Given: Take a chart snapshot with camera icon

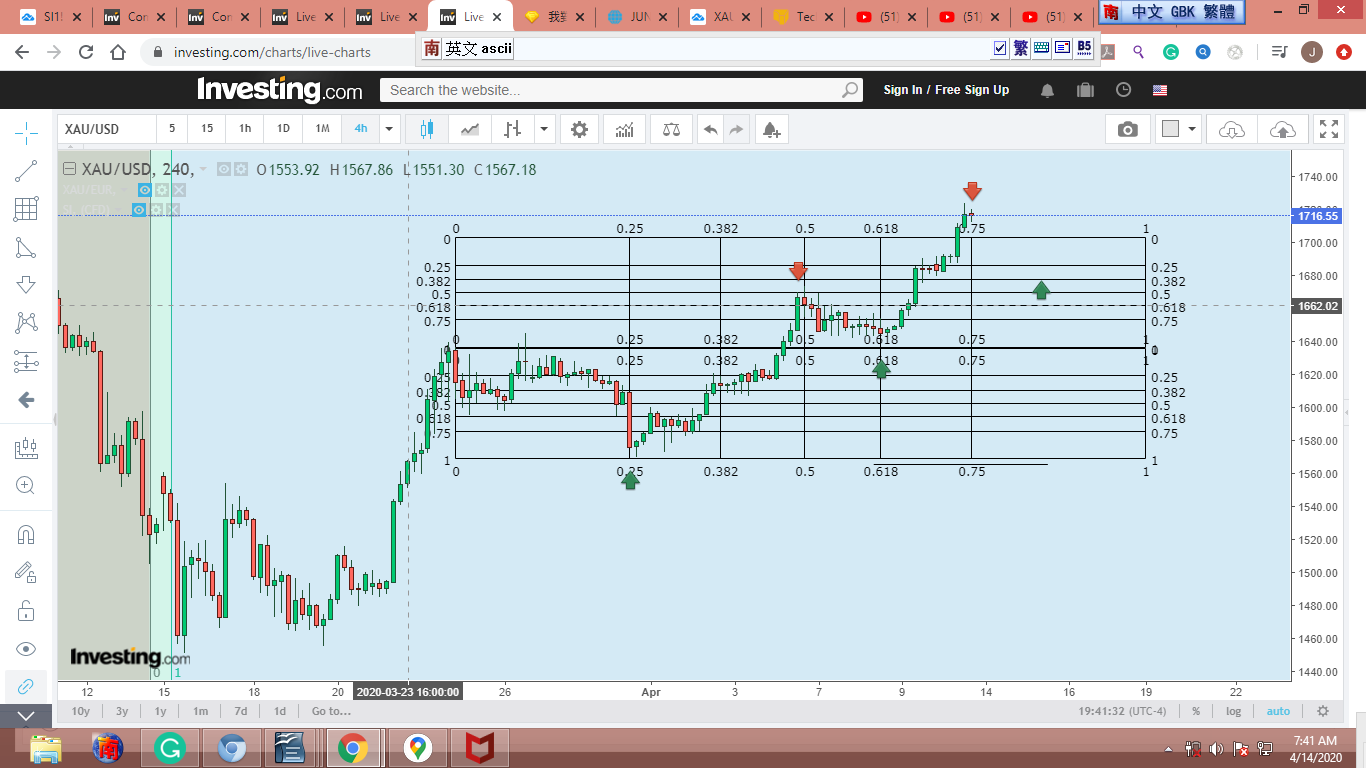Looking at the screenshot, I should [1127, 129].
